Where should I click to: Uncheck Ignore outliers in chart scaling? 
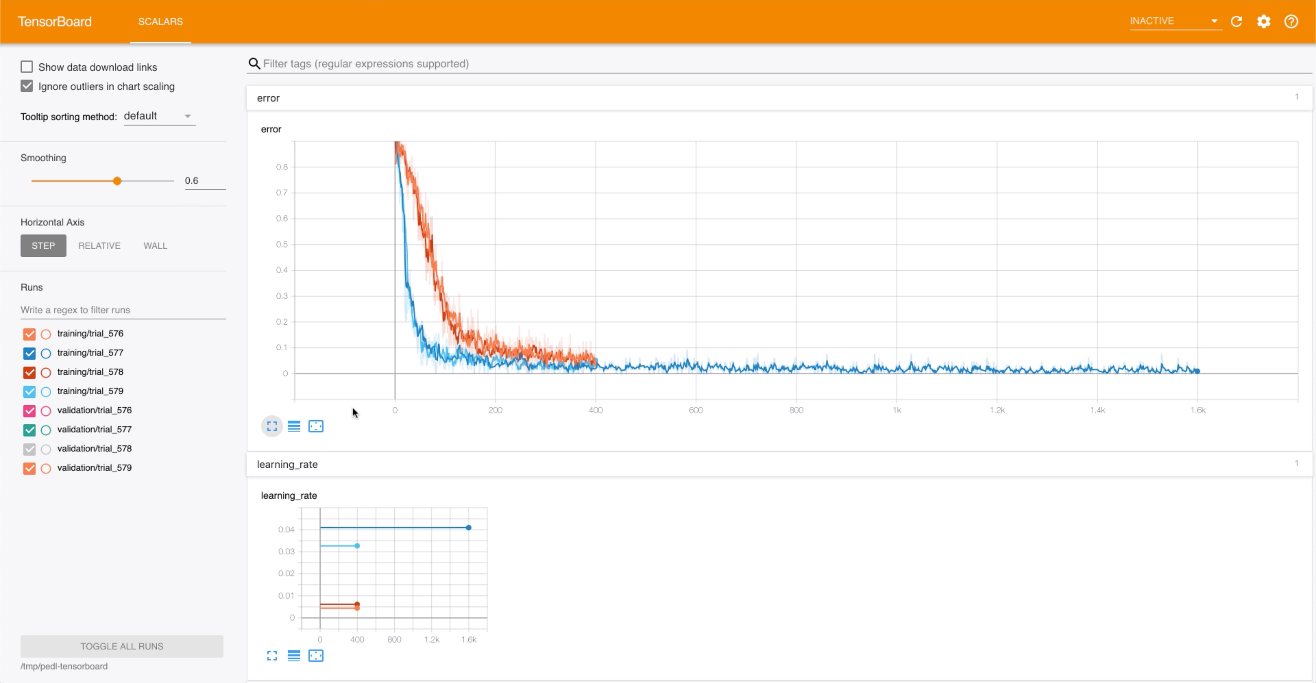click(x=27, y=86)
